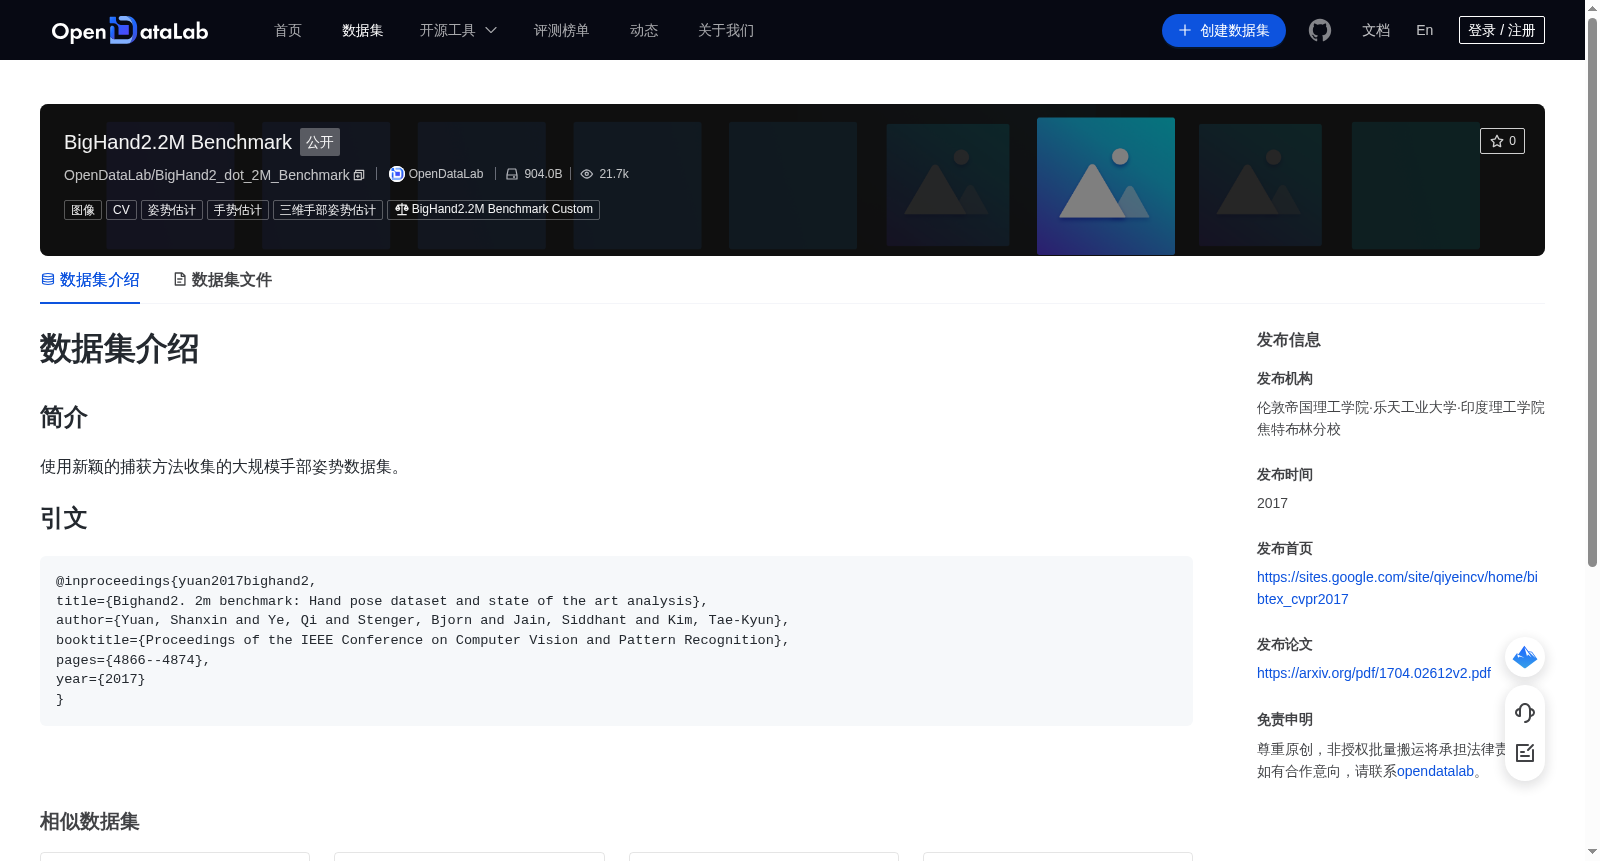
Task: Click the 姿势估计 tag
Action: pyautogui.click(x=172, y=210)
